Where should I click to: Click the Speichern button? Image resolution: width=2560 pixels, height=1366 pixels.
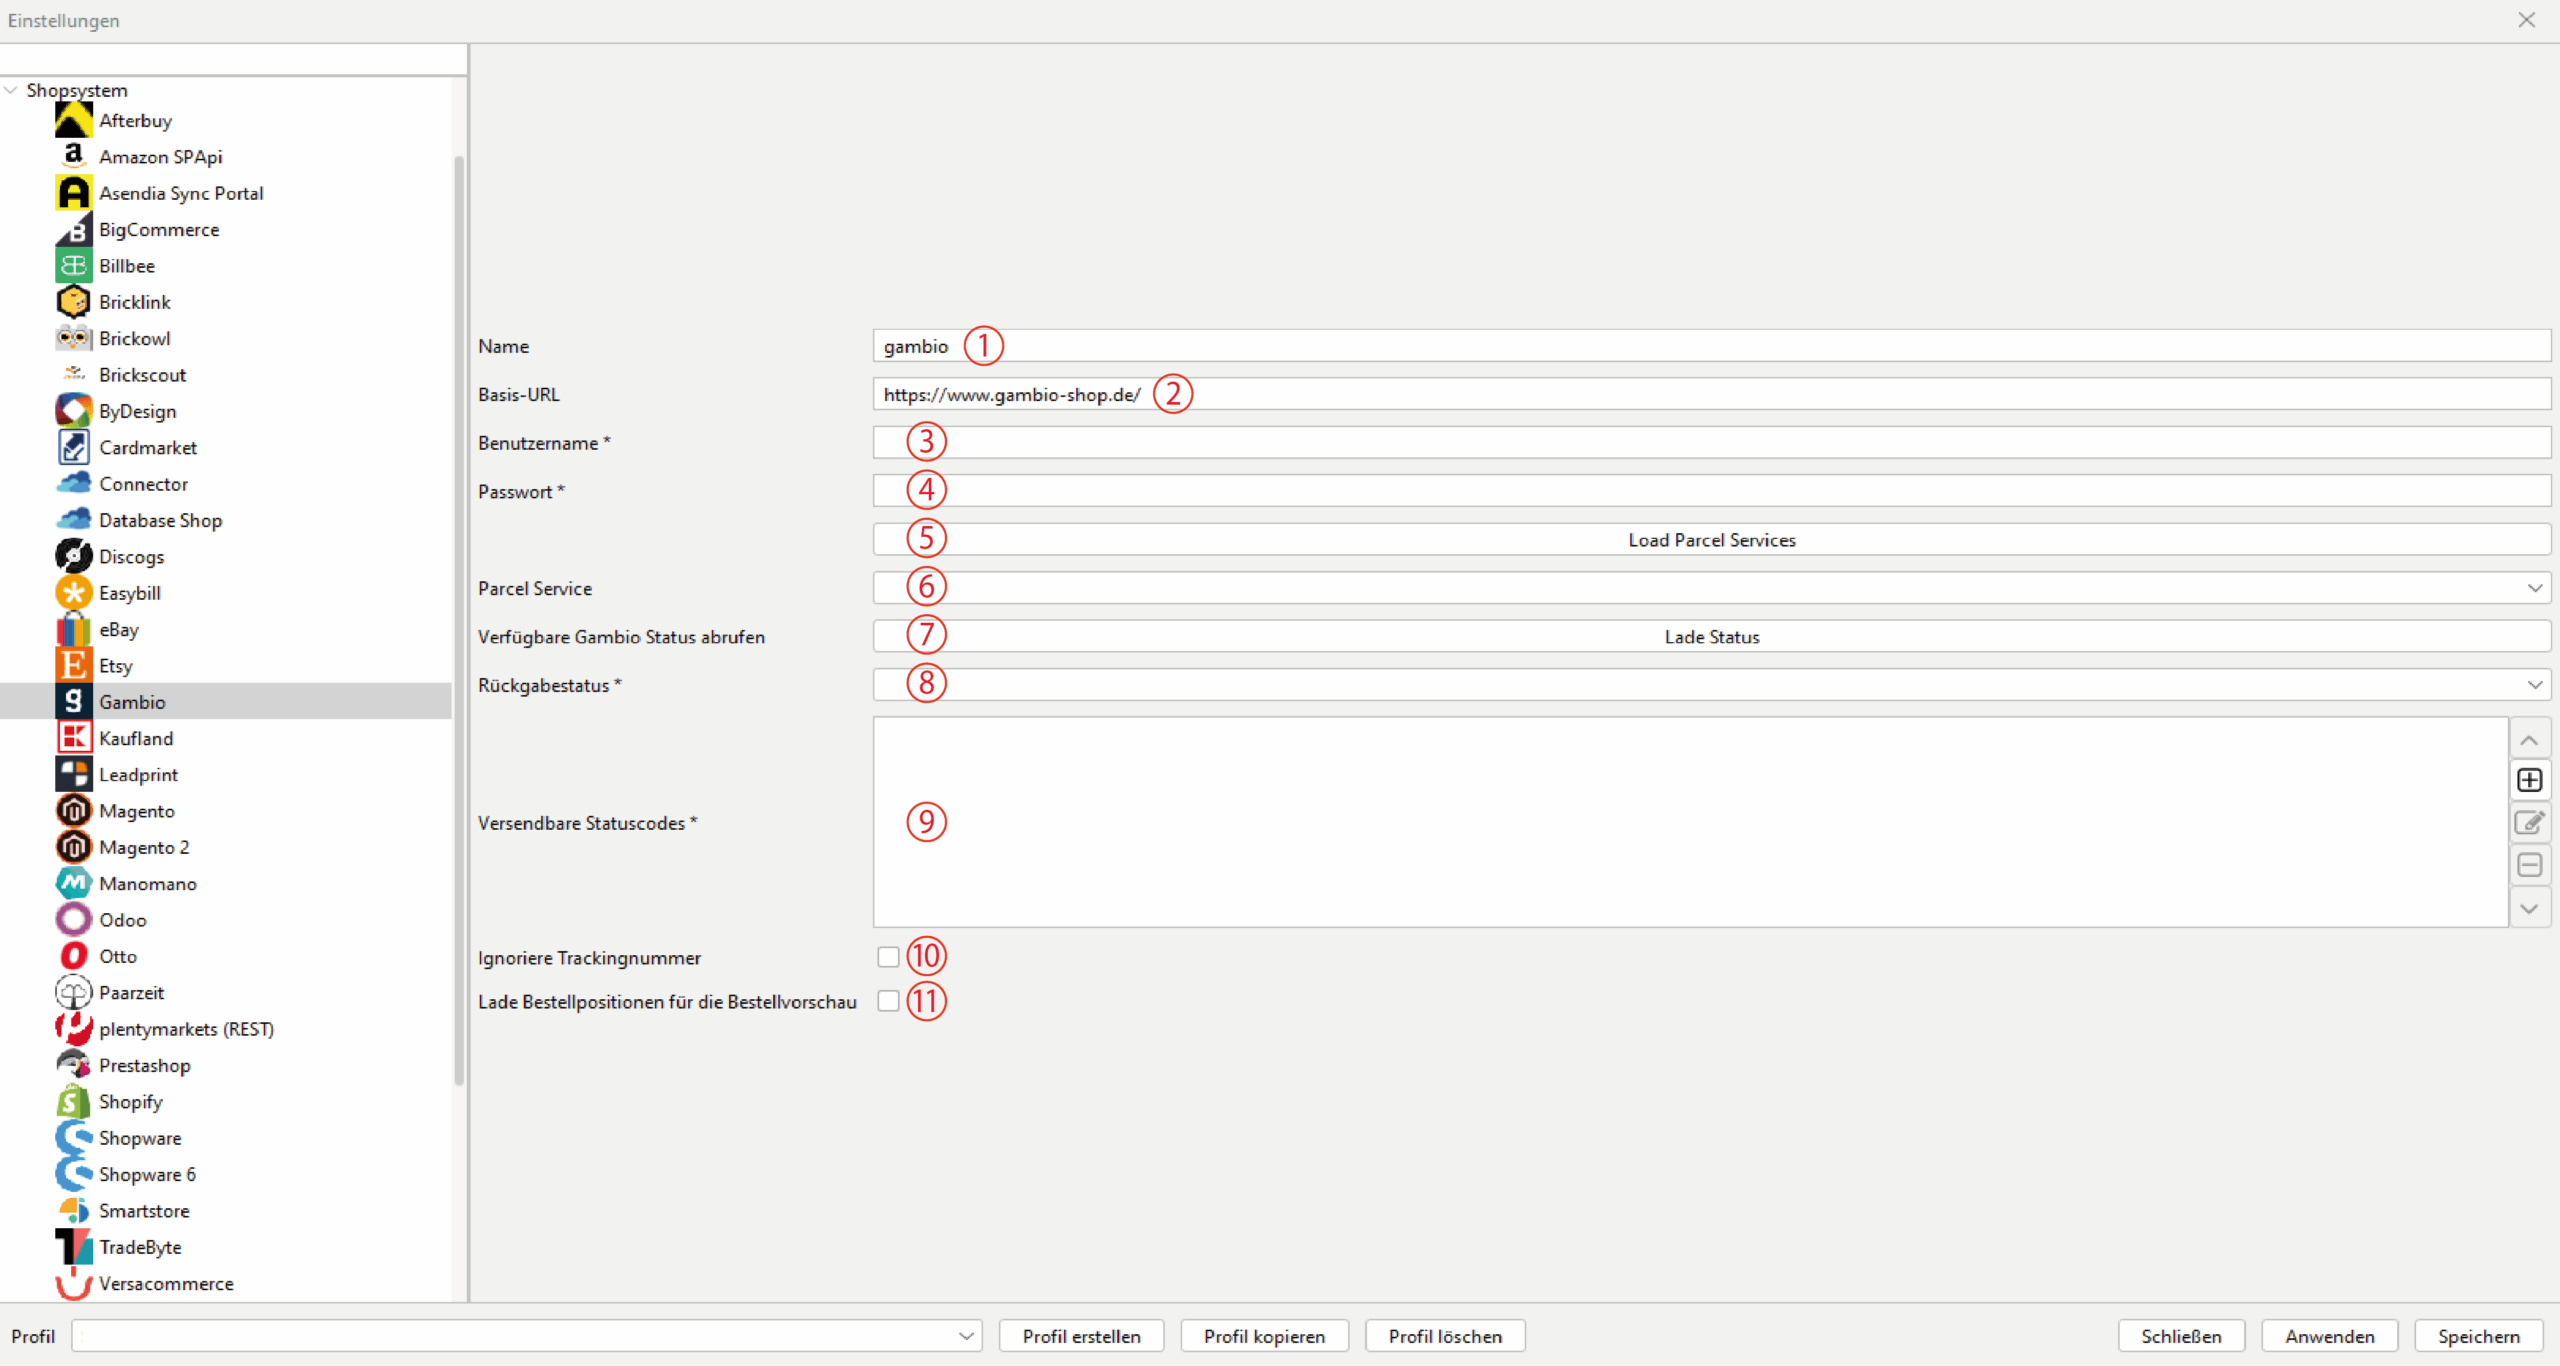click(2478, 1336)
